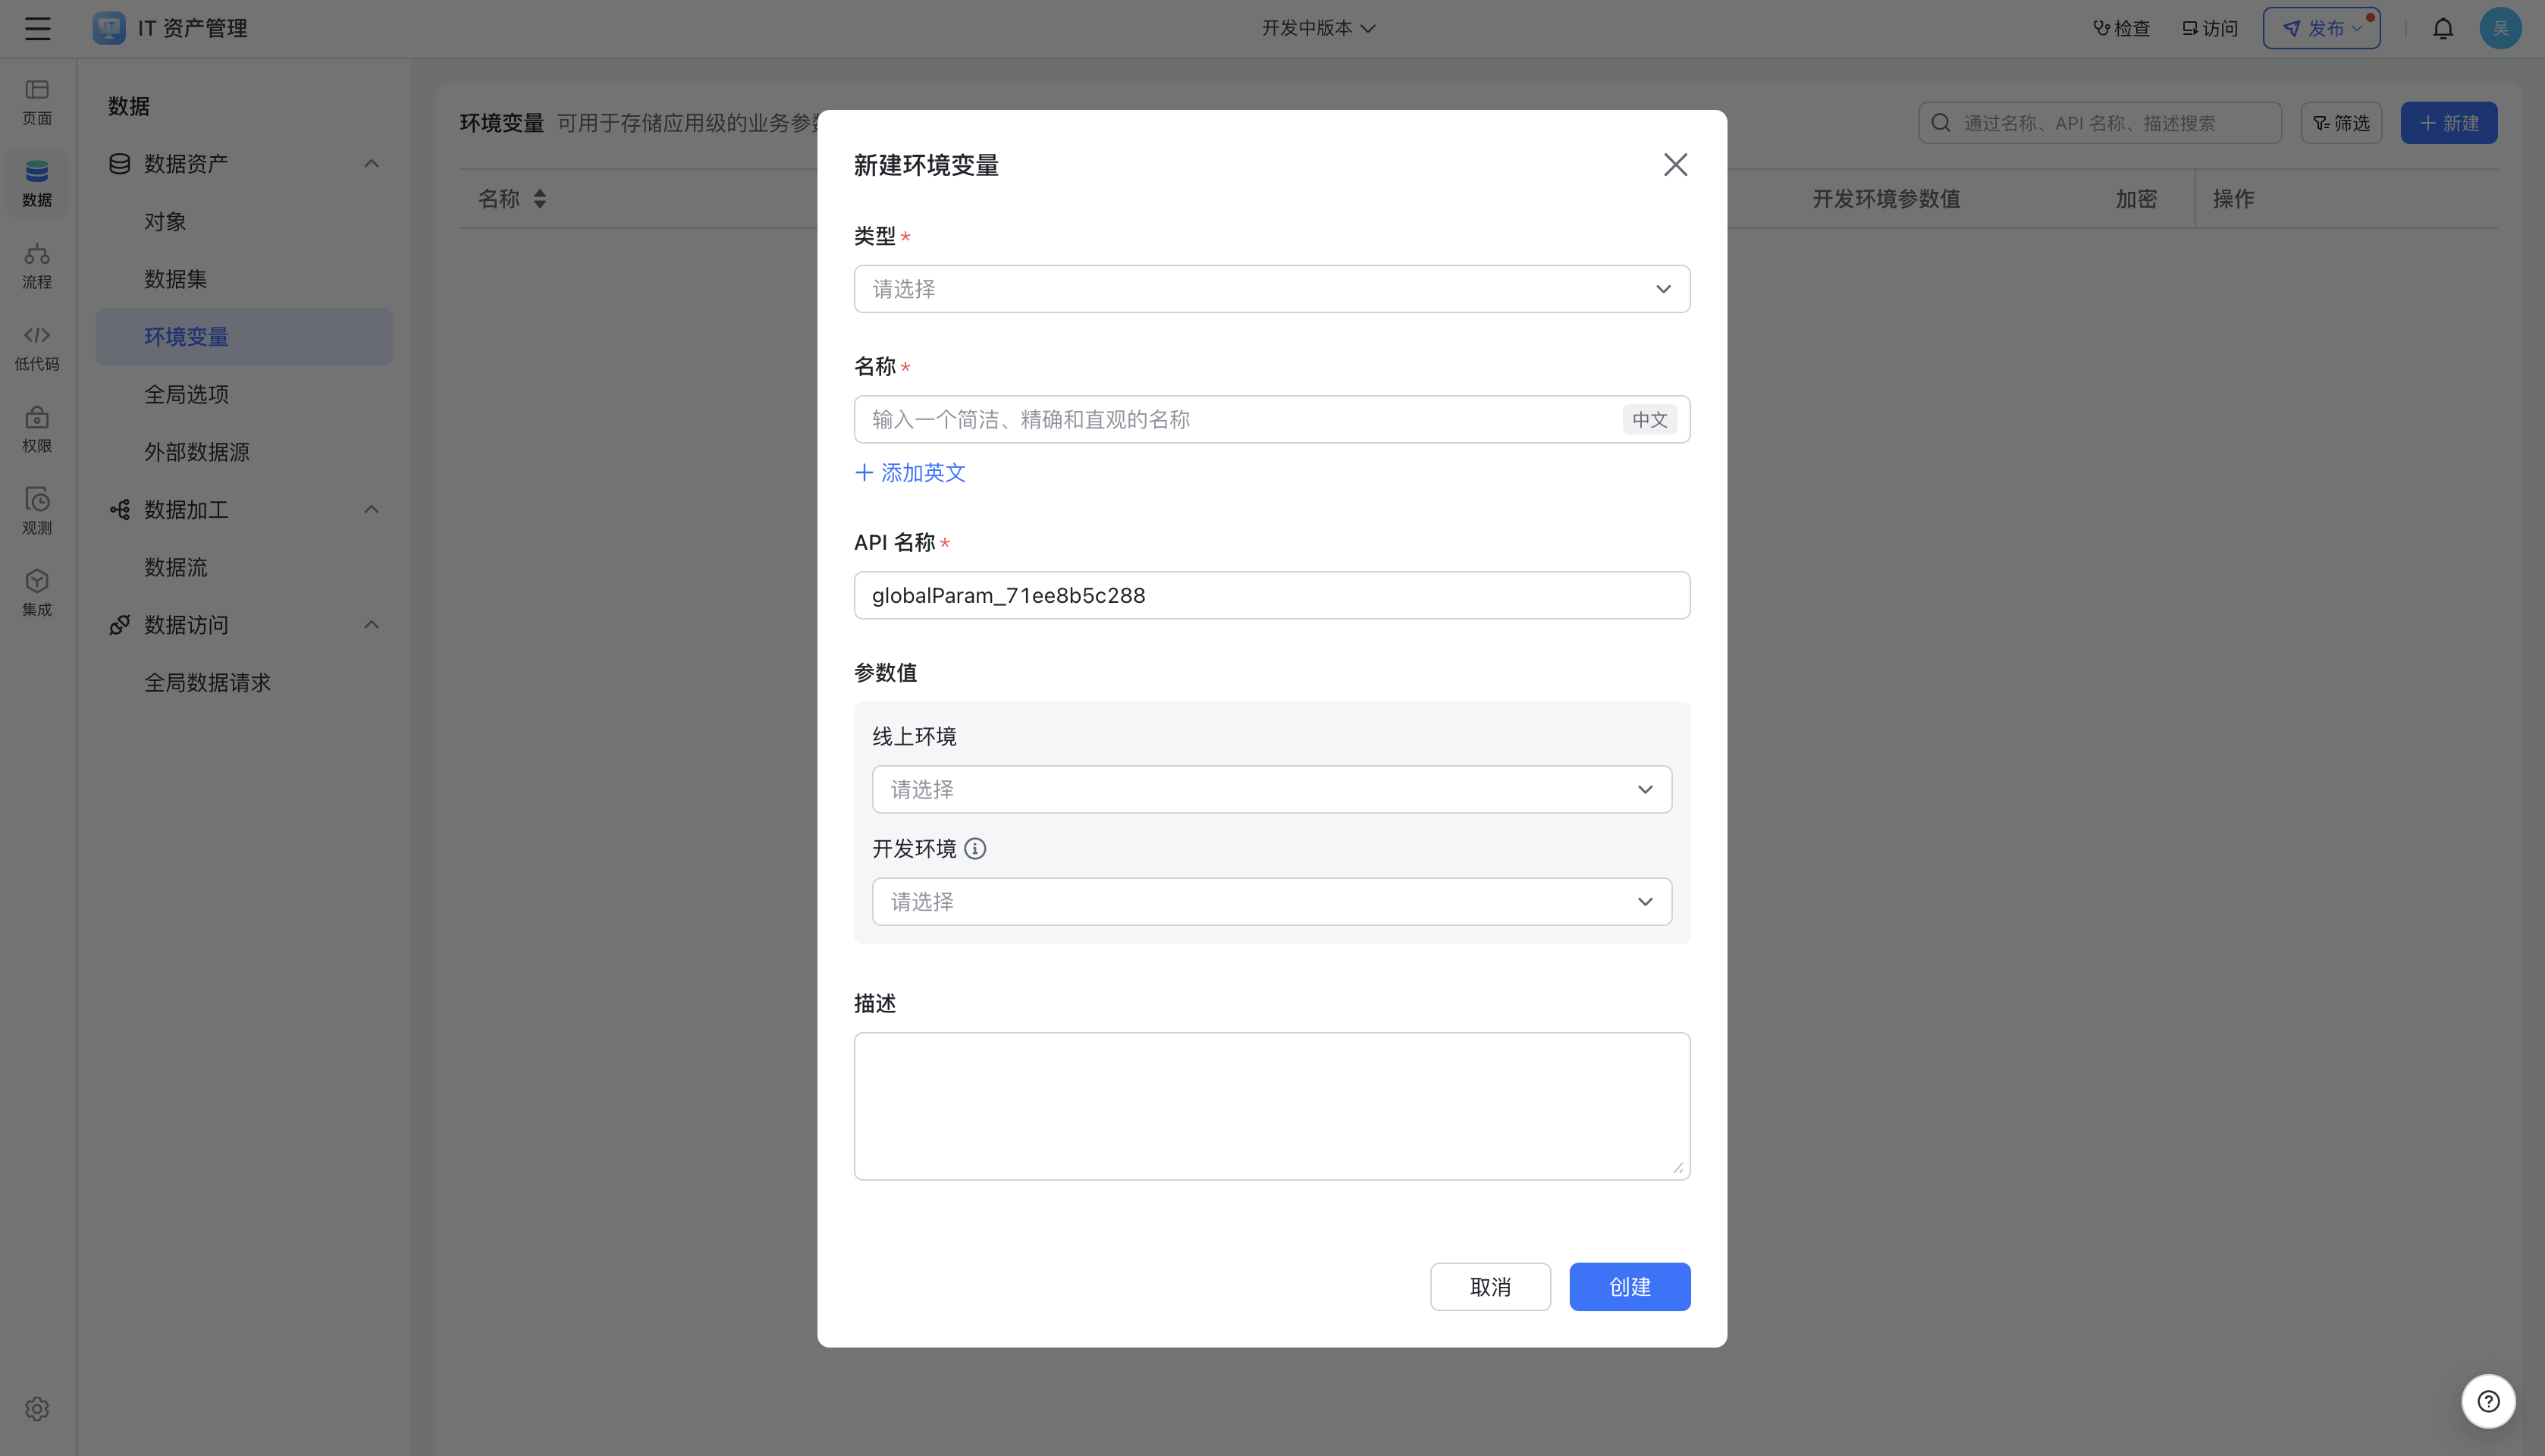Viewport: 2545px width, 1456px height.
Task: Select 外部数据源 in the data menu
Action: coord(244,452)
